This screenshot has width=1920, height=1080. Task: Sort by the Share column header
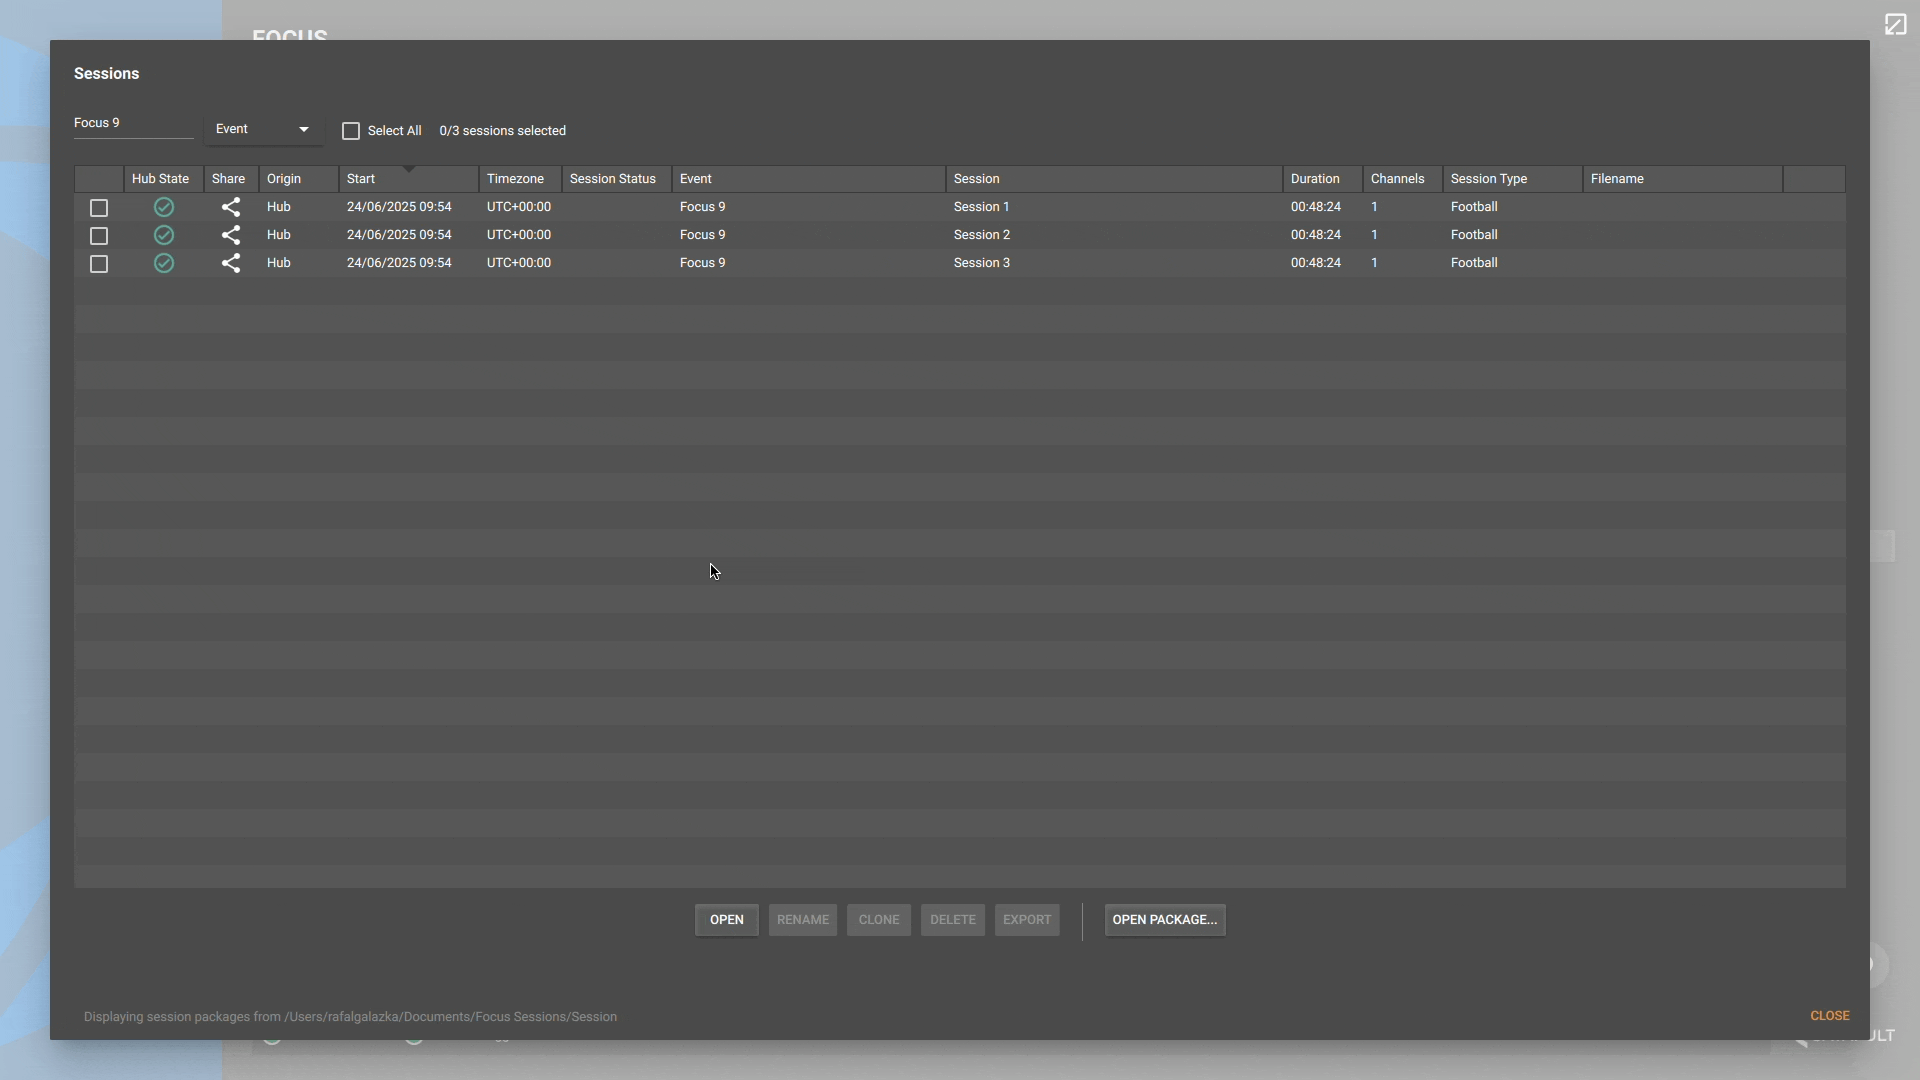(x=231, y=179)
